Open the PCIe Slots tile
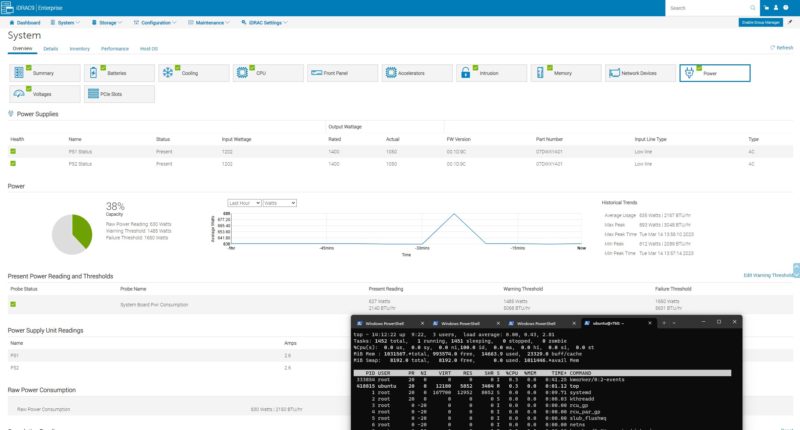 tap(120, 94)
